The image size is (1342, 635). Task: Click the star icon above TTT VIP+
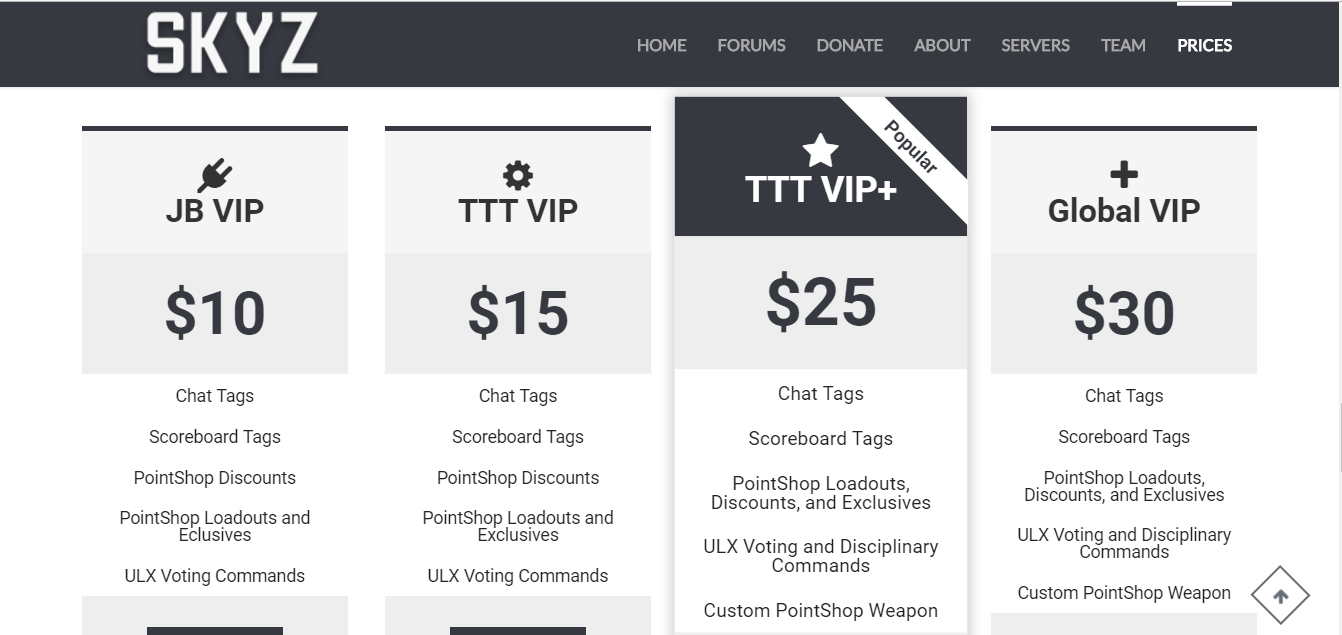tap(820, 151)
